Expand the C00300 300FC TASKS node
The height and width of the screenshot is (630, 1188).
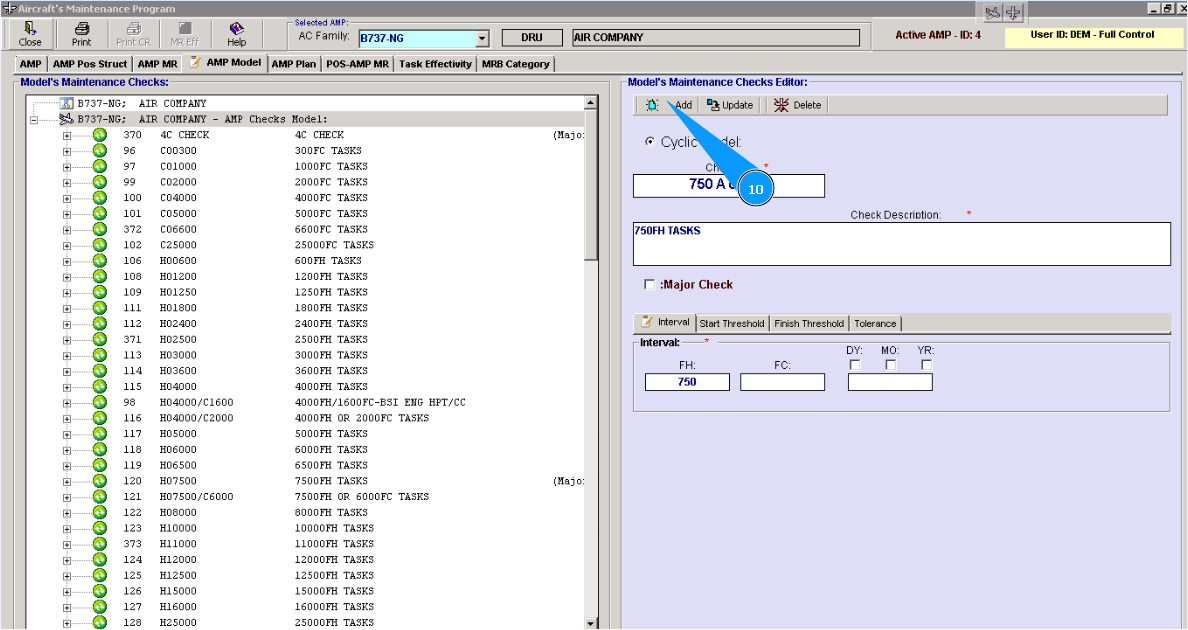pos(67,151)
